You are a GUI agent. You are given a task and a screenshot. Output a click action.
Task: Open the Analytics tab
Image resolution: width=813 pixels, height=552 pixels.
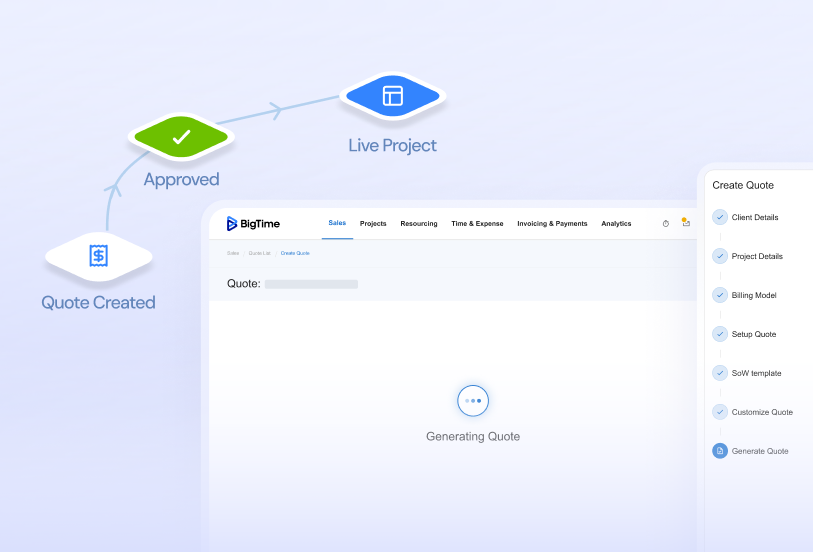(x=616, y=224)
